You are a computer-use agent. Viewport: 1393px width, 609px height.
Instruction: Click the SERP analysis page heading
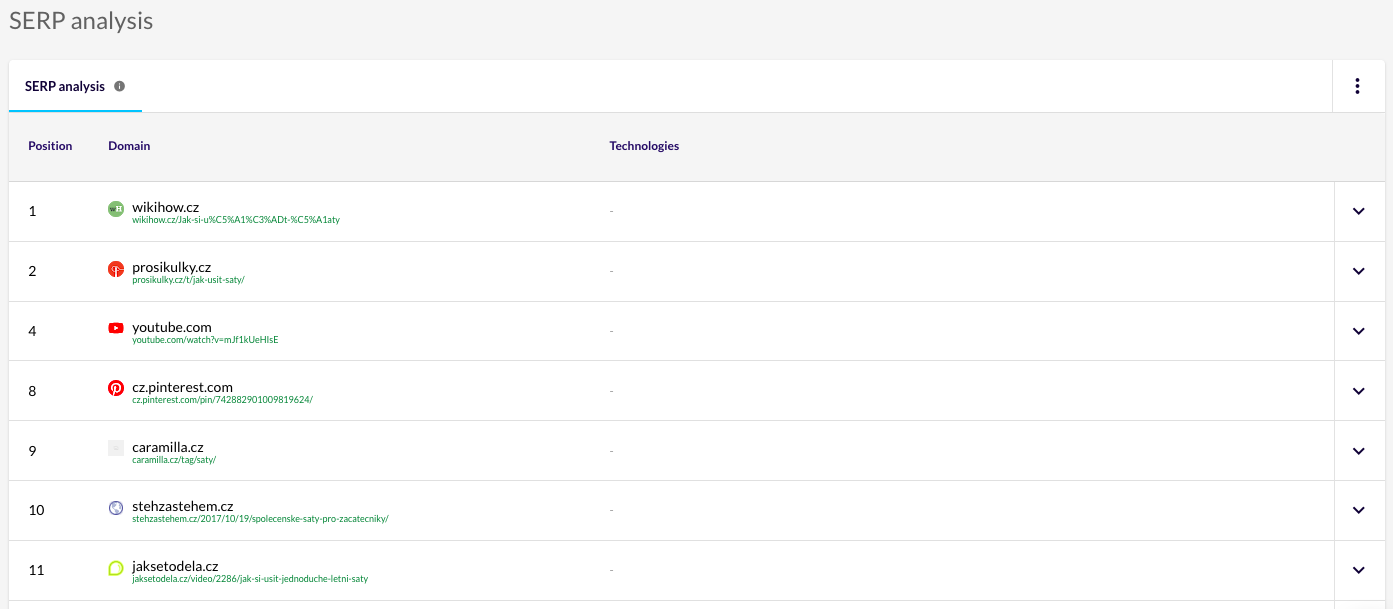tap(81, 21)
